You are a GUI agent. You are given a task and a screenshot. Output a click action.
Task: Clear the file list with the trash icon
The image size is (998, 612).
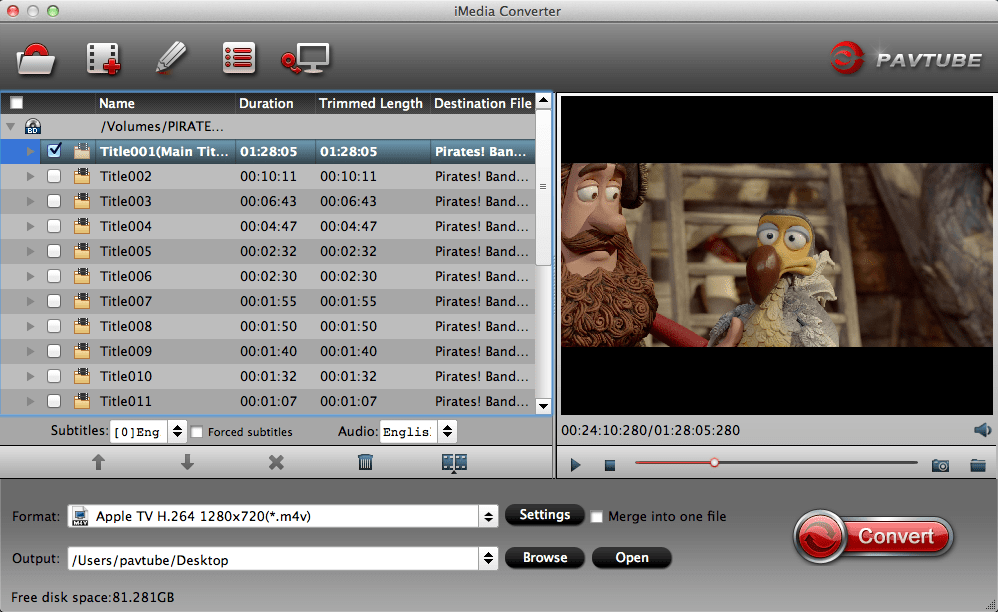(365, 462)
